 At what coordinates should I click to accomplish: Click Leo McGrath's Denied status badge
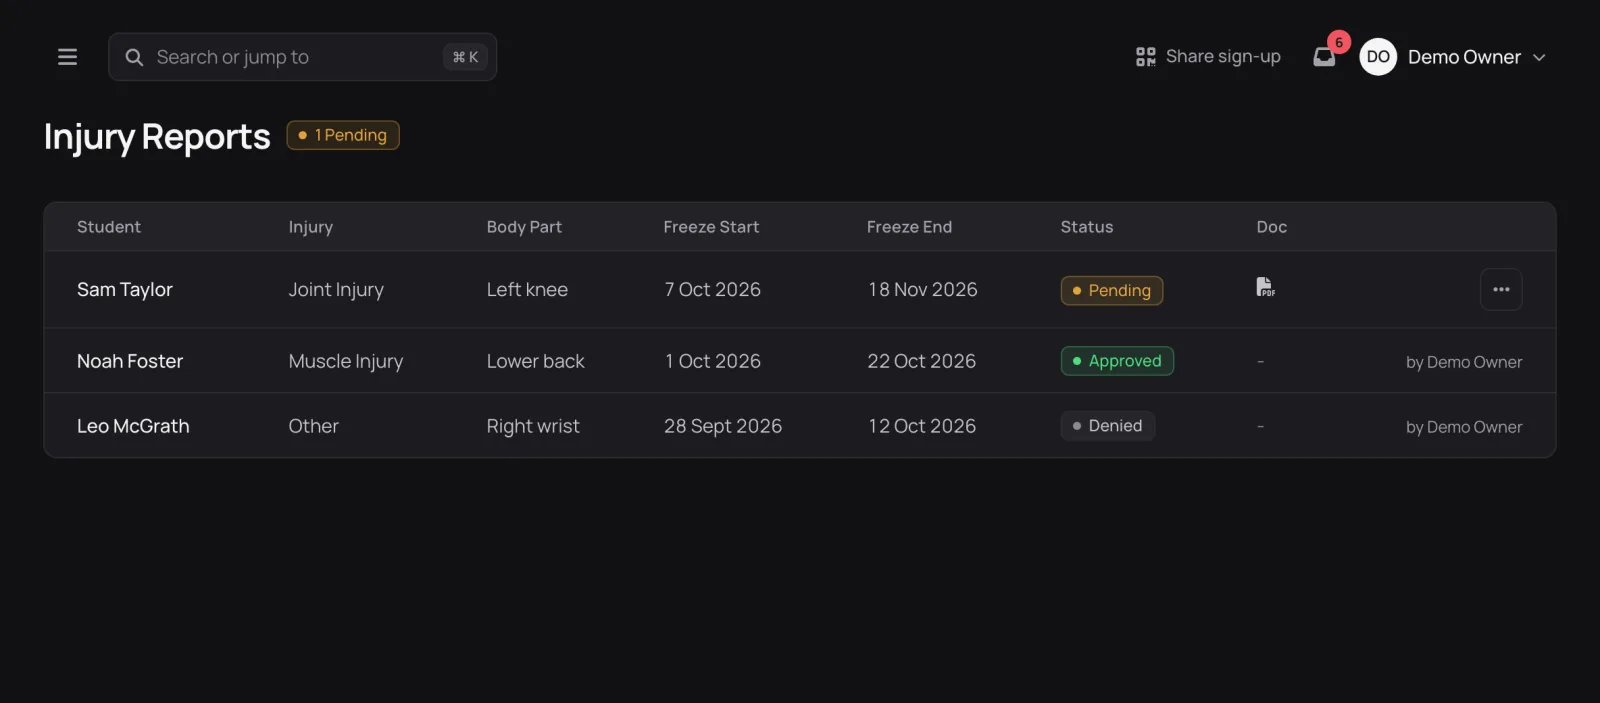pyautogui.click(x=1108, y=426)
